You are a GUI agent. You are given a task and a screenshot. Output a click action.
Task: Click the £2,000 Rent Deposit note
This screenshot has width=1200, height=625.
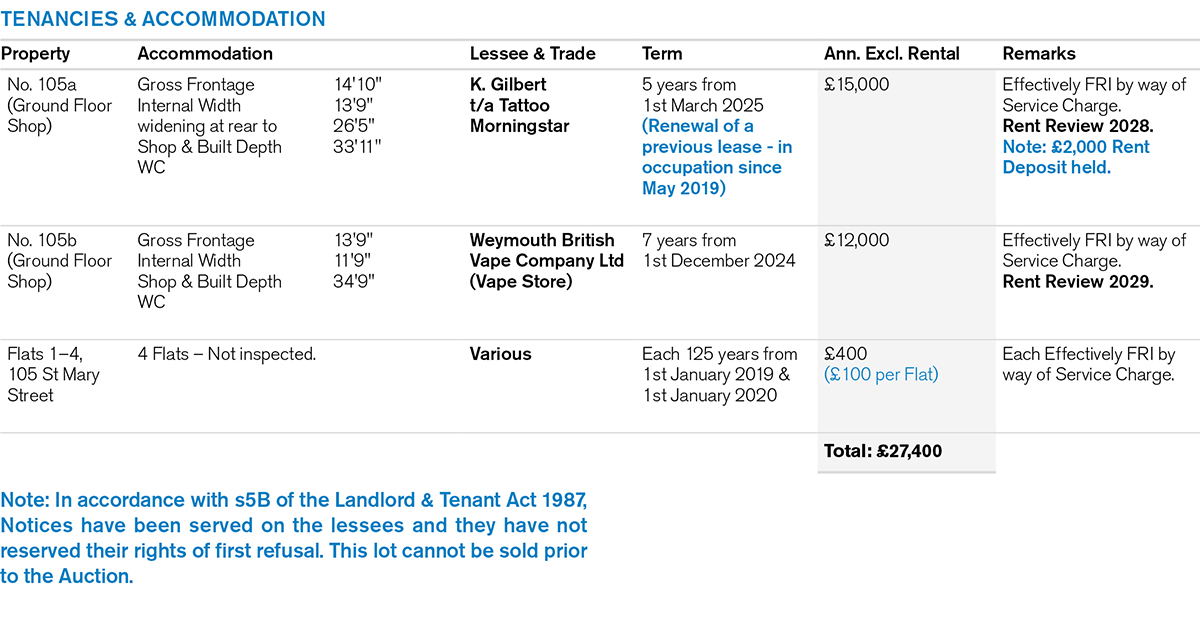click(1076, 157)
